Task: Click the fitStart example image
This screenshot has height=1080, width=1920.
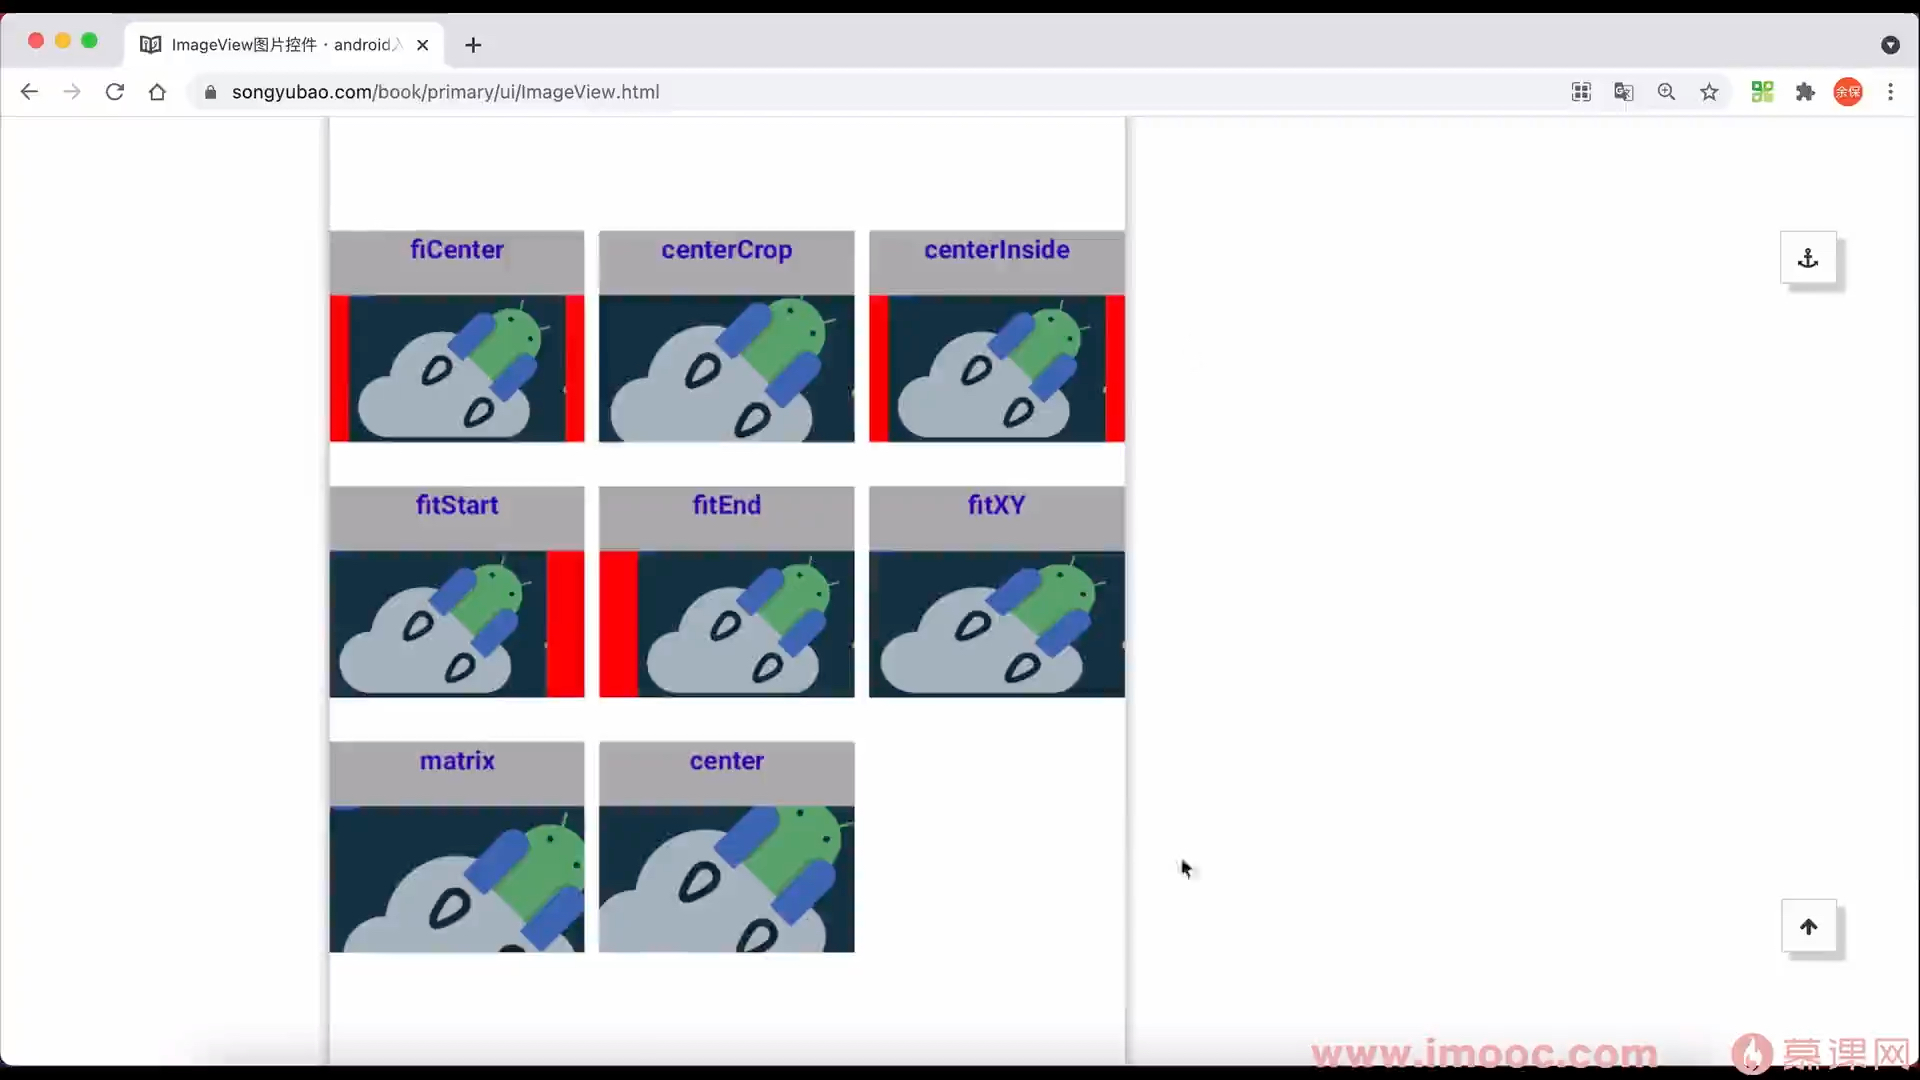Action: click(457, 624)
